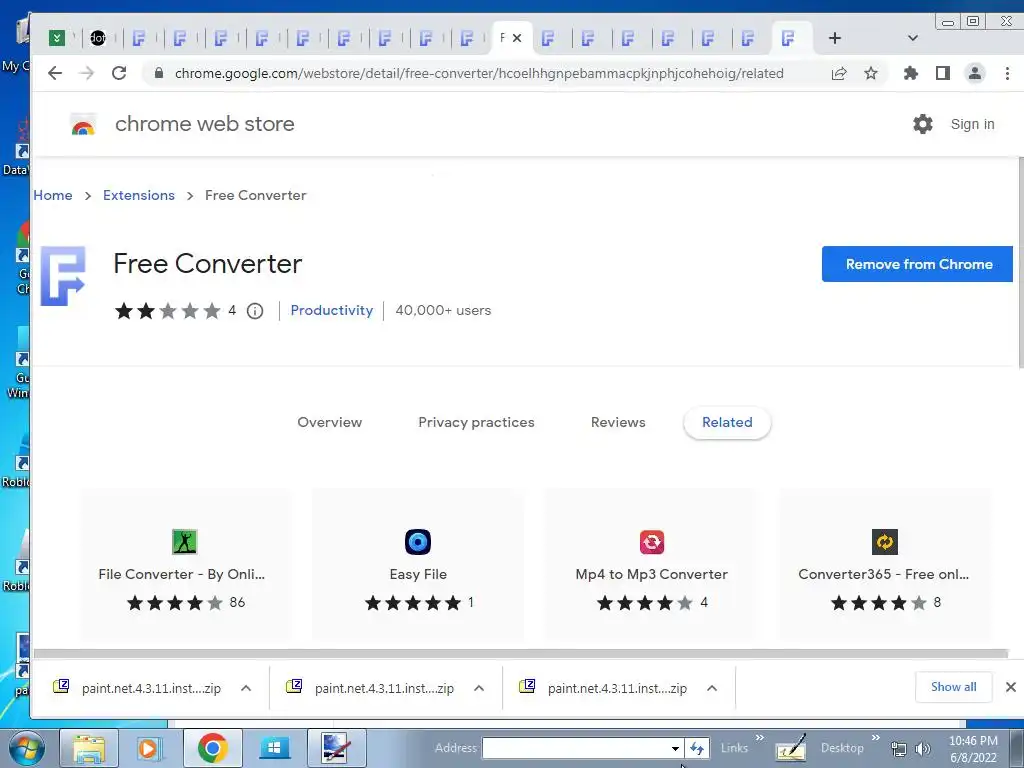The image size is (1024, 768).
Task: Click the Free Converter heading
Action: (x=208, y=264)
